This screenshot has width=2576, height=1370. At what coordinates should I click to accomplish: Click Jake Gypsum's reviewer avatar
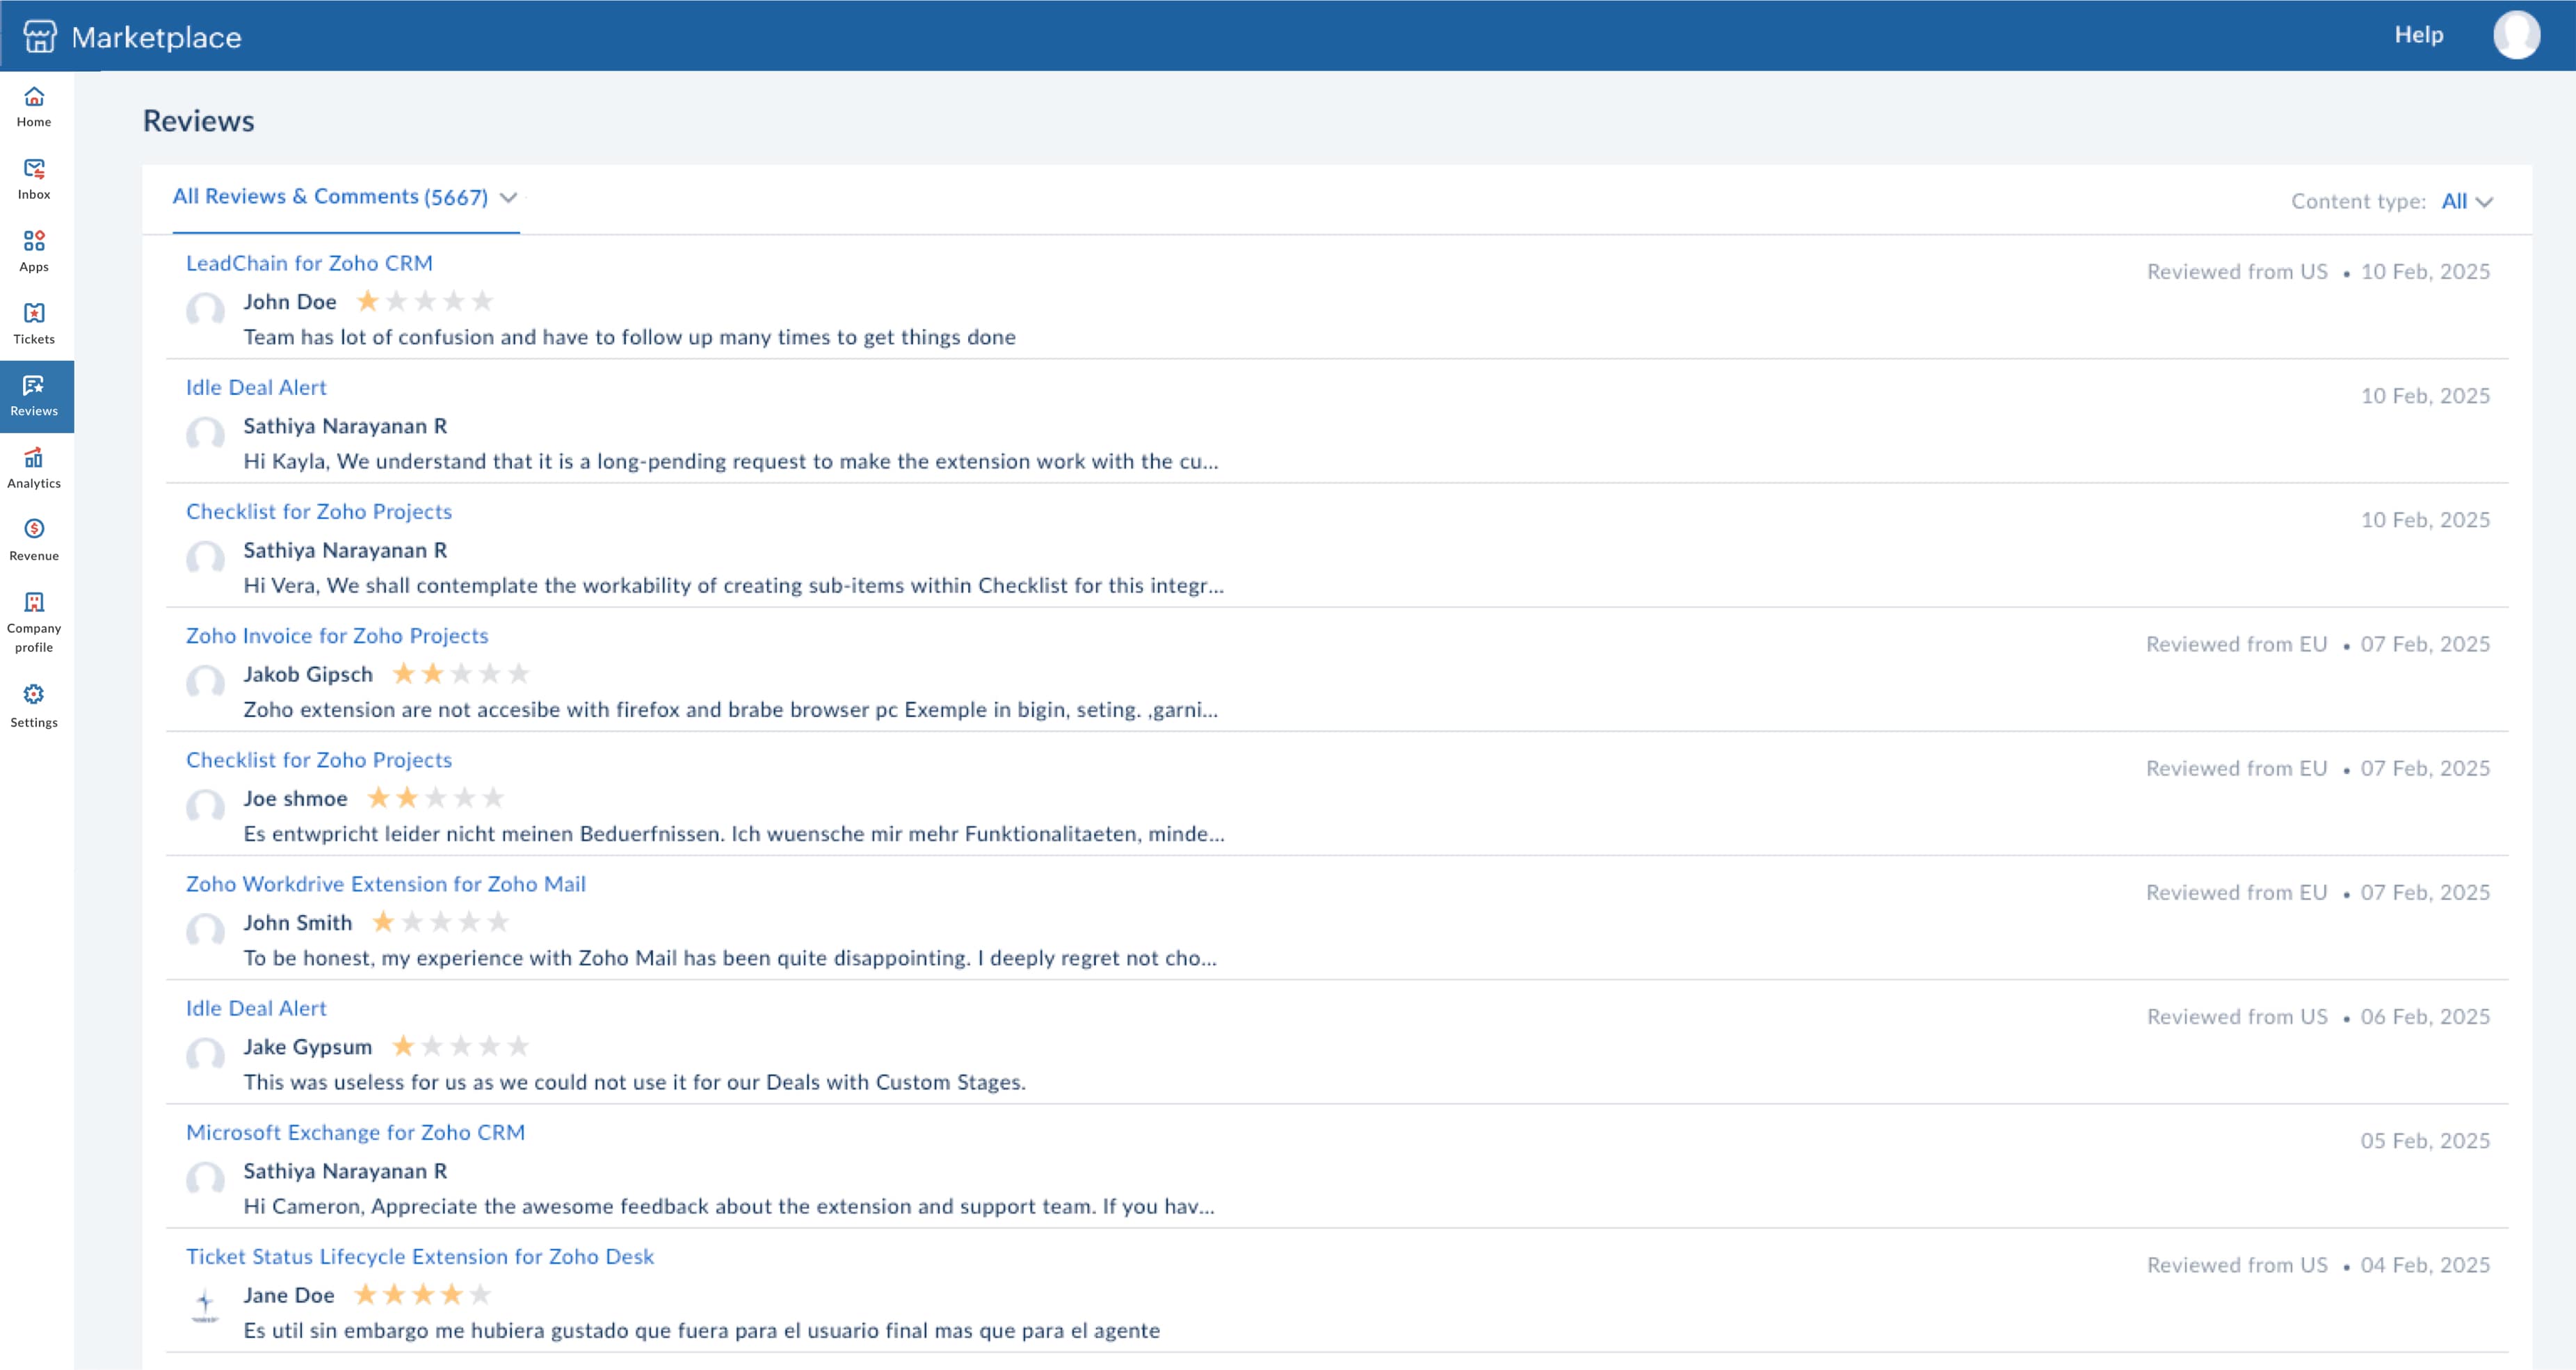205,1055
